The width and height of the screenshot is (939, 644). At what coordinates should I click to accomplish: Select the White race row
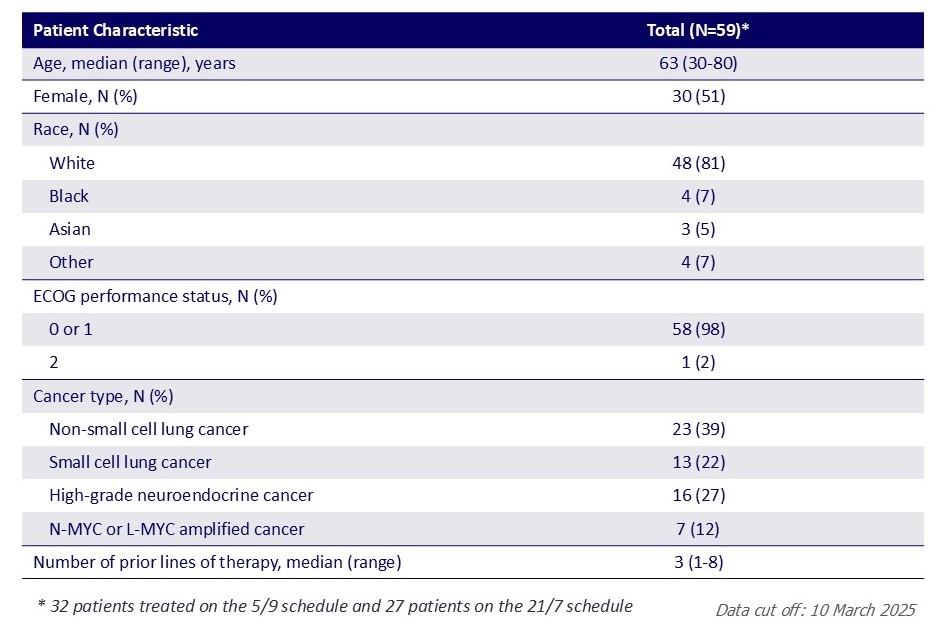point(72,163)
